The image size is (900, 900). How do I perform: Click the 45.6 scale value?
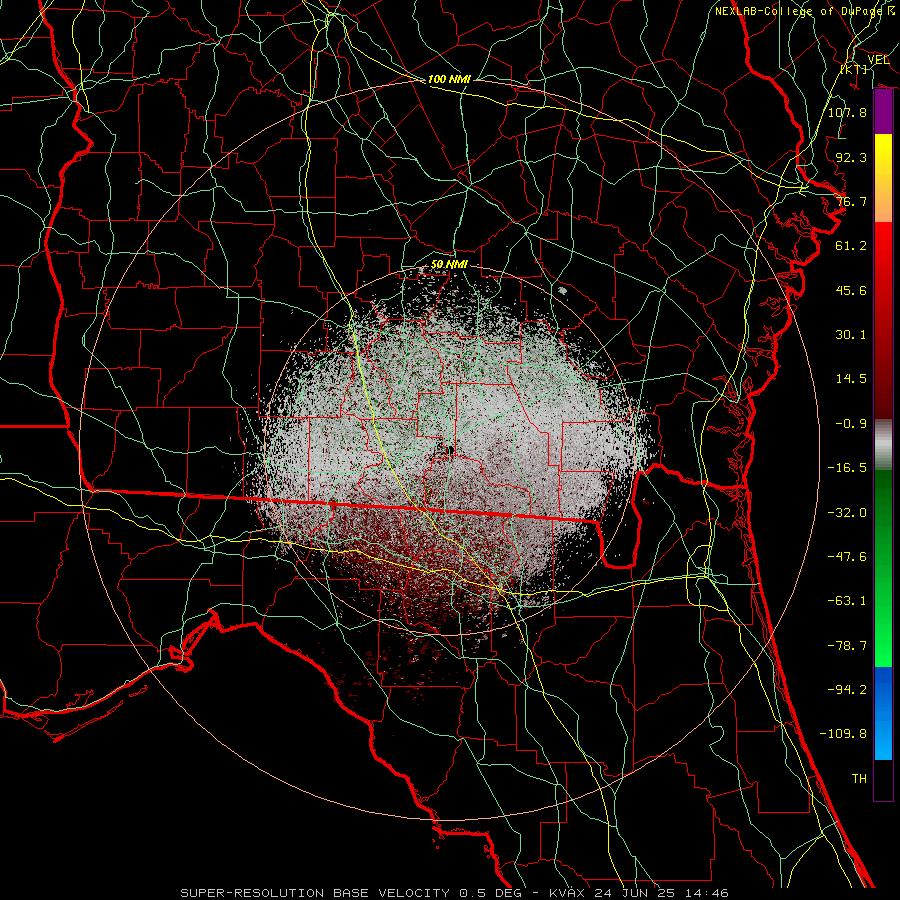click(851, 290)
